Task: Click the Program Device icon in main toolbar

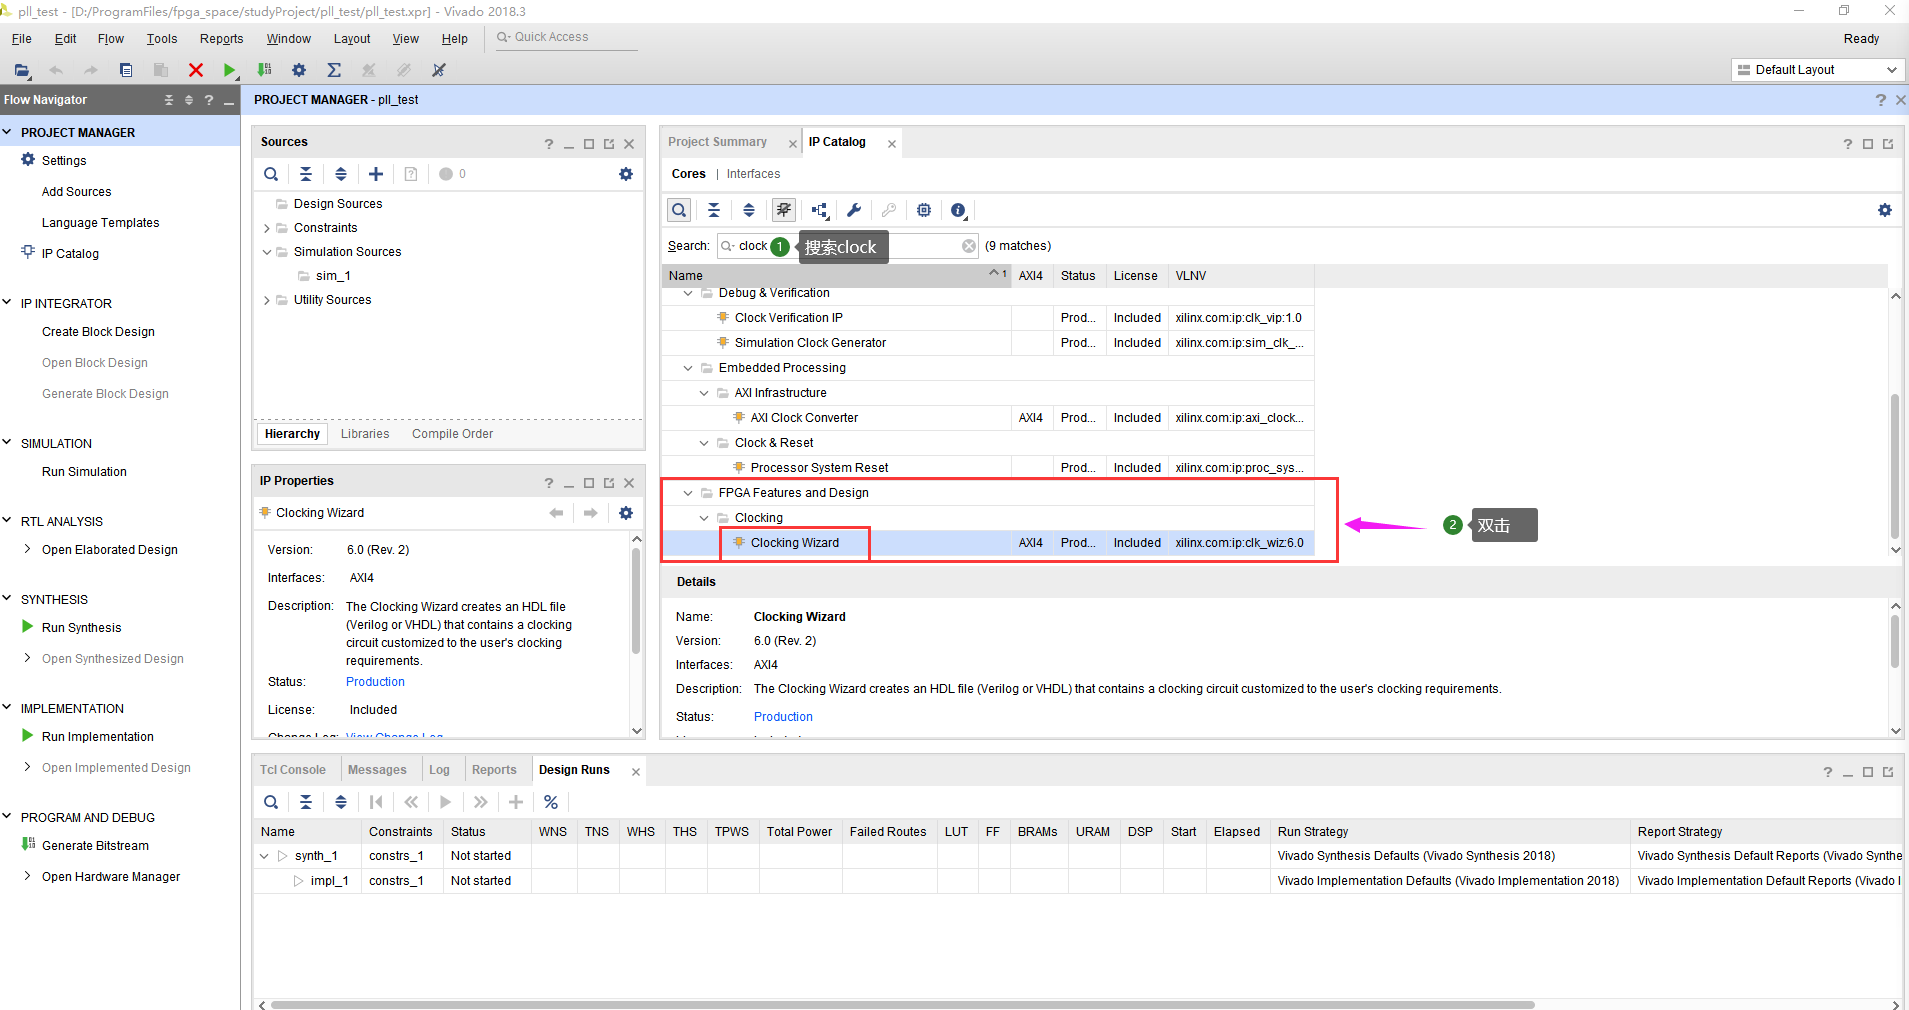Action: 264,70
